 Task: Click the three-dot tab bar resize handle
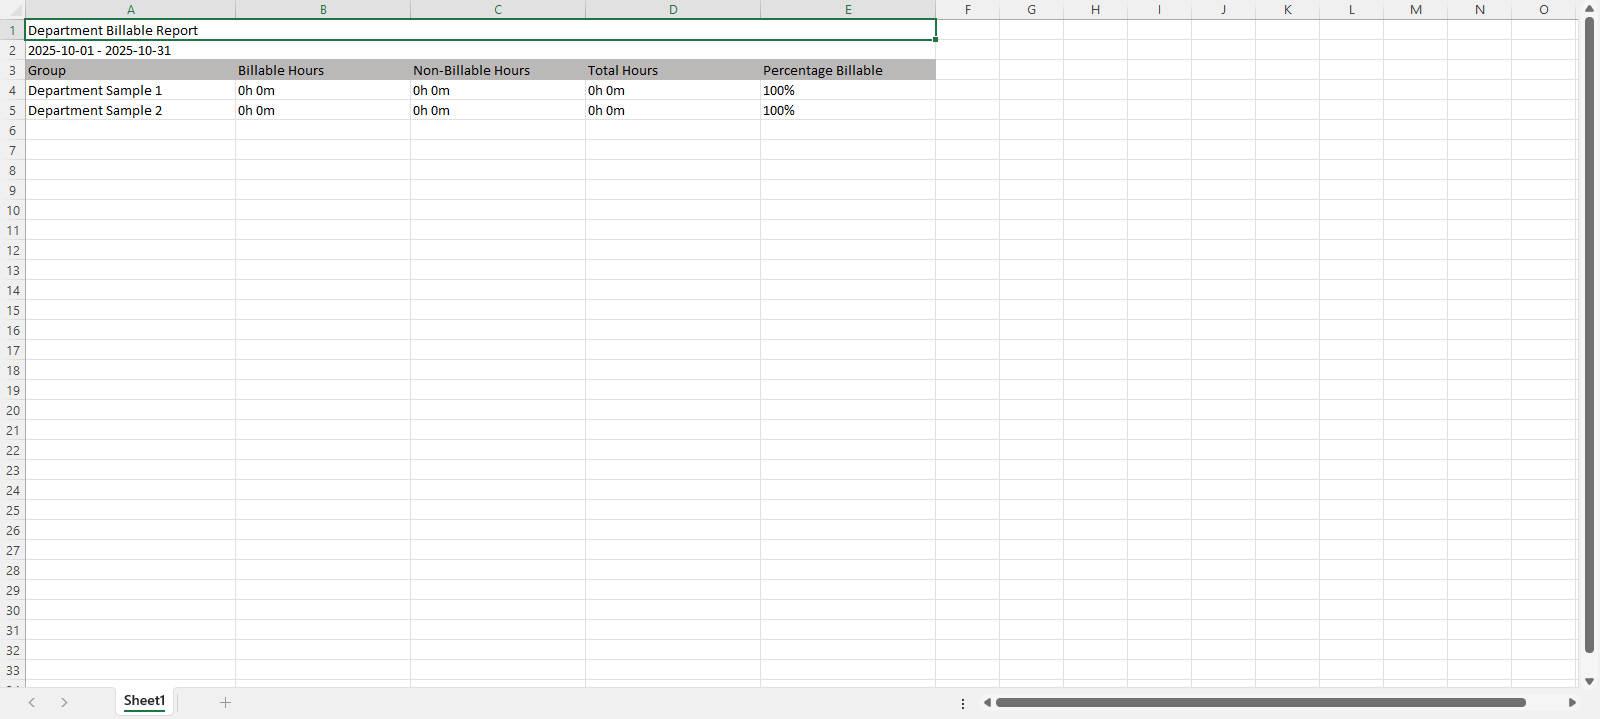click(x=963, y=703)
